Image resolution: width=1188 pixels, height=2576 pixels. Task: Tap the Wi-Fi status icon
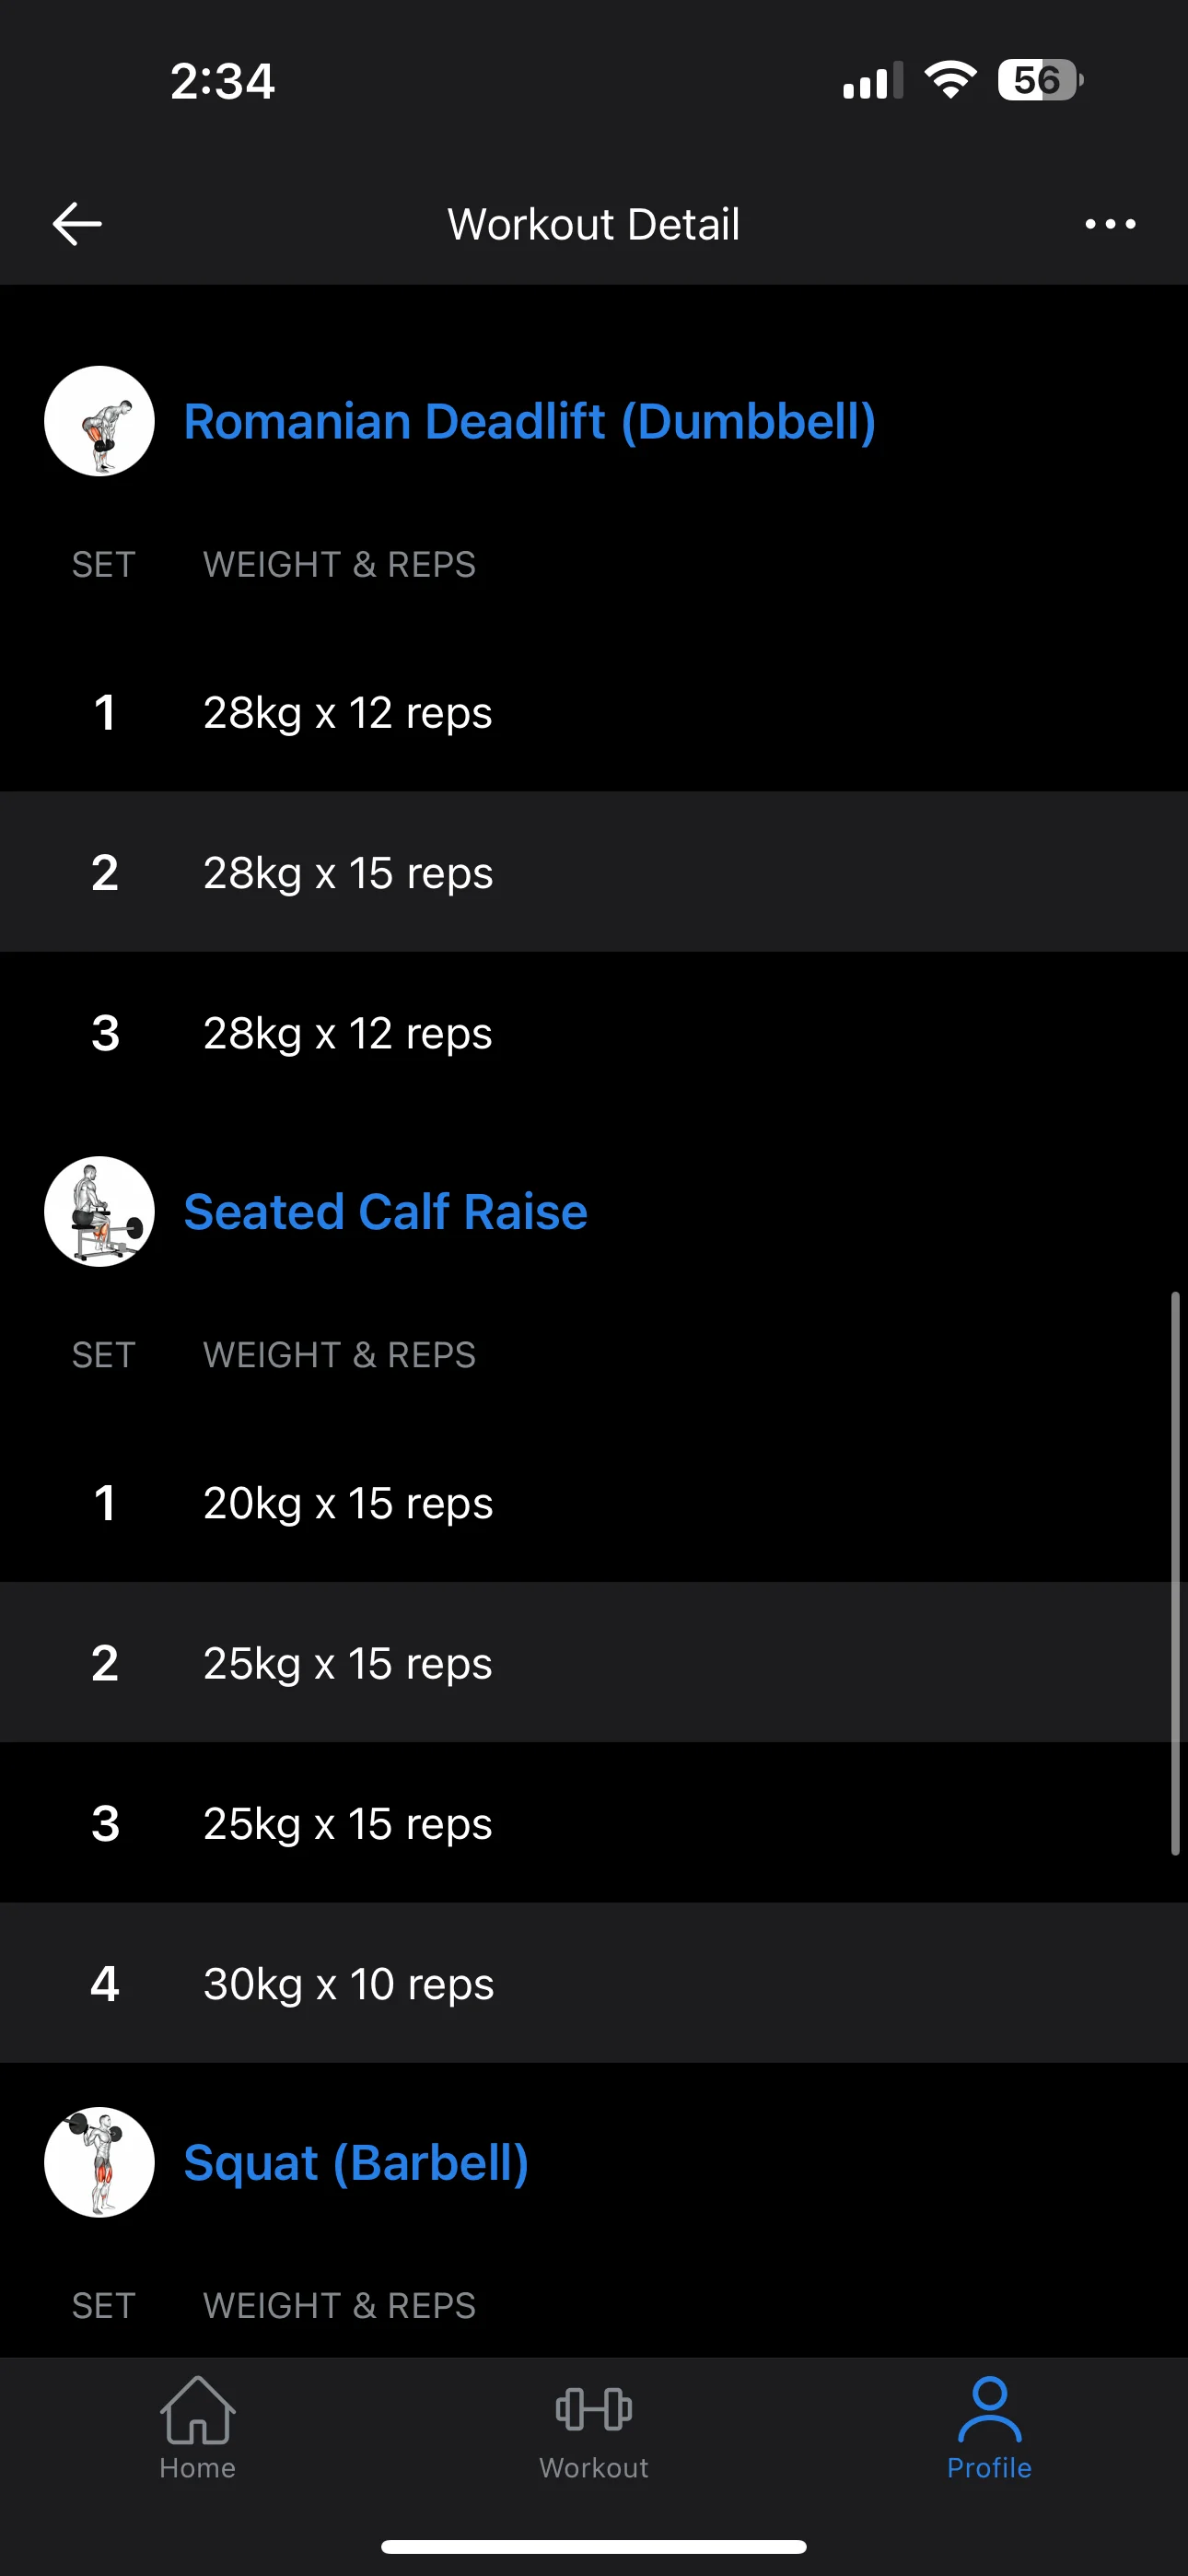(950, 80)
